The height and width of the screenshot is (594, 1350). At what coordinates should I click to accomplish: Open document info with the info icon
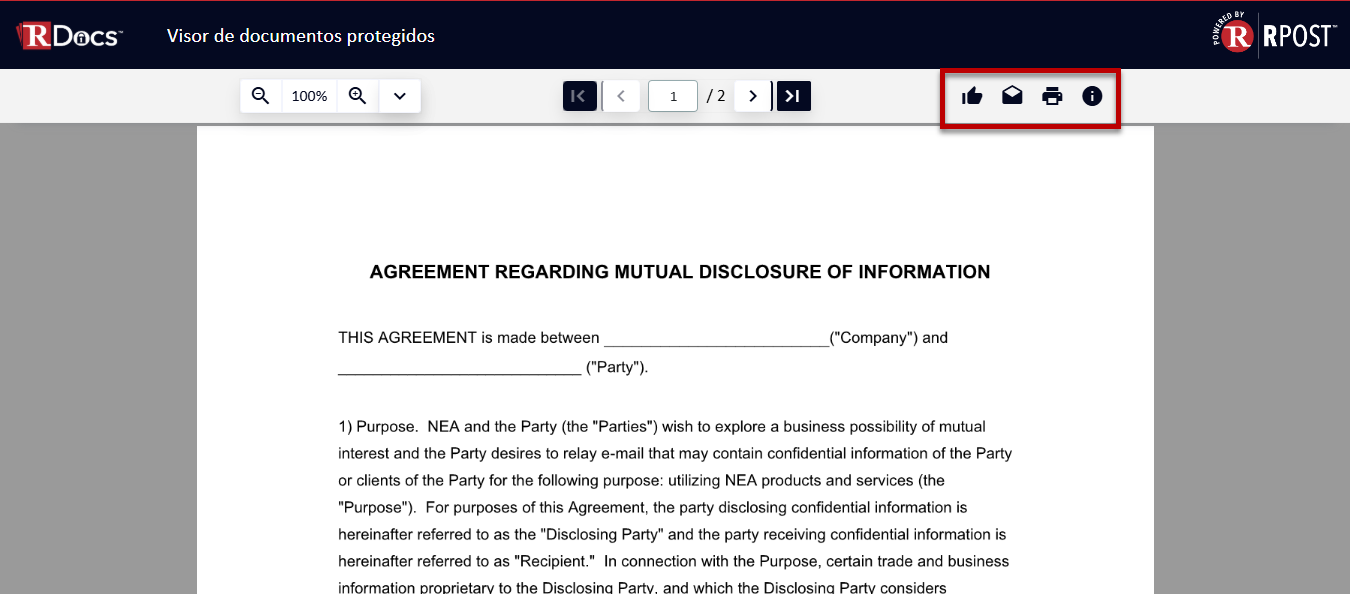[x=1092, y=96]
